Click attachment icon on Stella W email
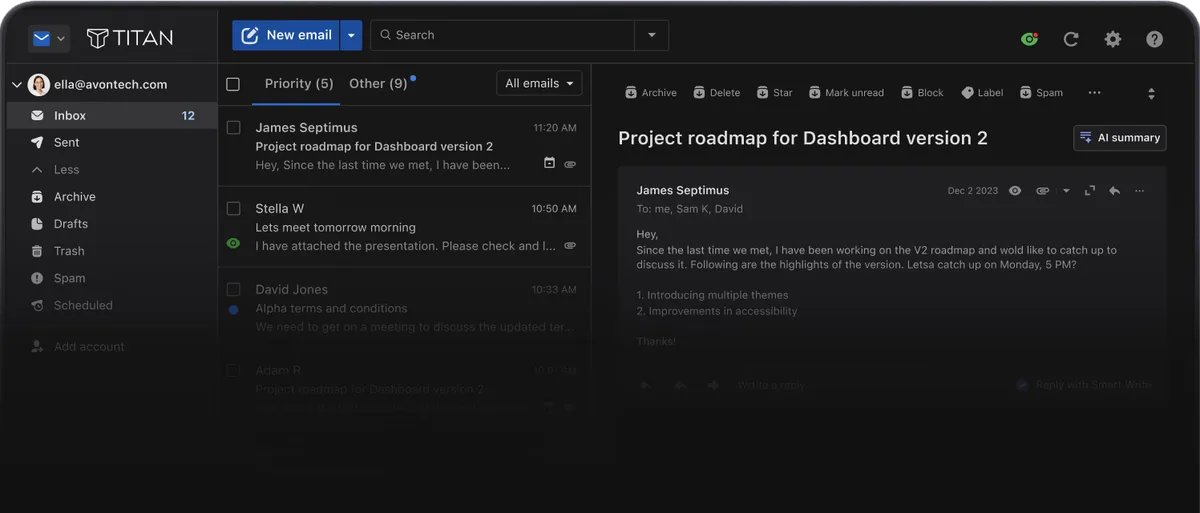 [570, 245]
